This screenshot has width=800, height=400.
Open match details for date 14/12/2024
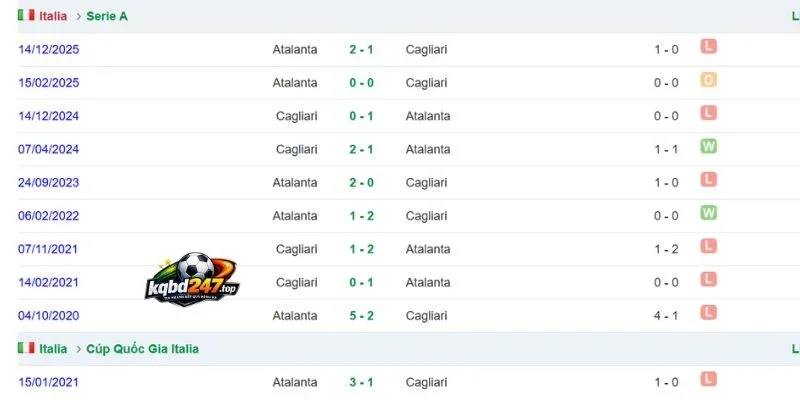click(48, 116)
